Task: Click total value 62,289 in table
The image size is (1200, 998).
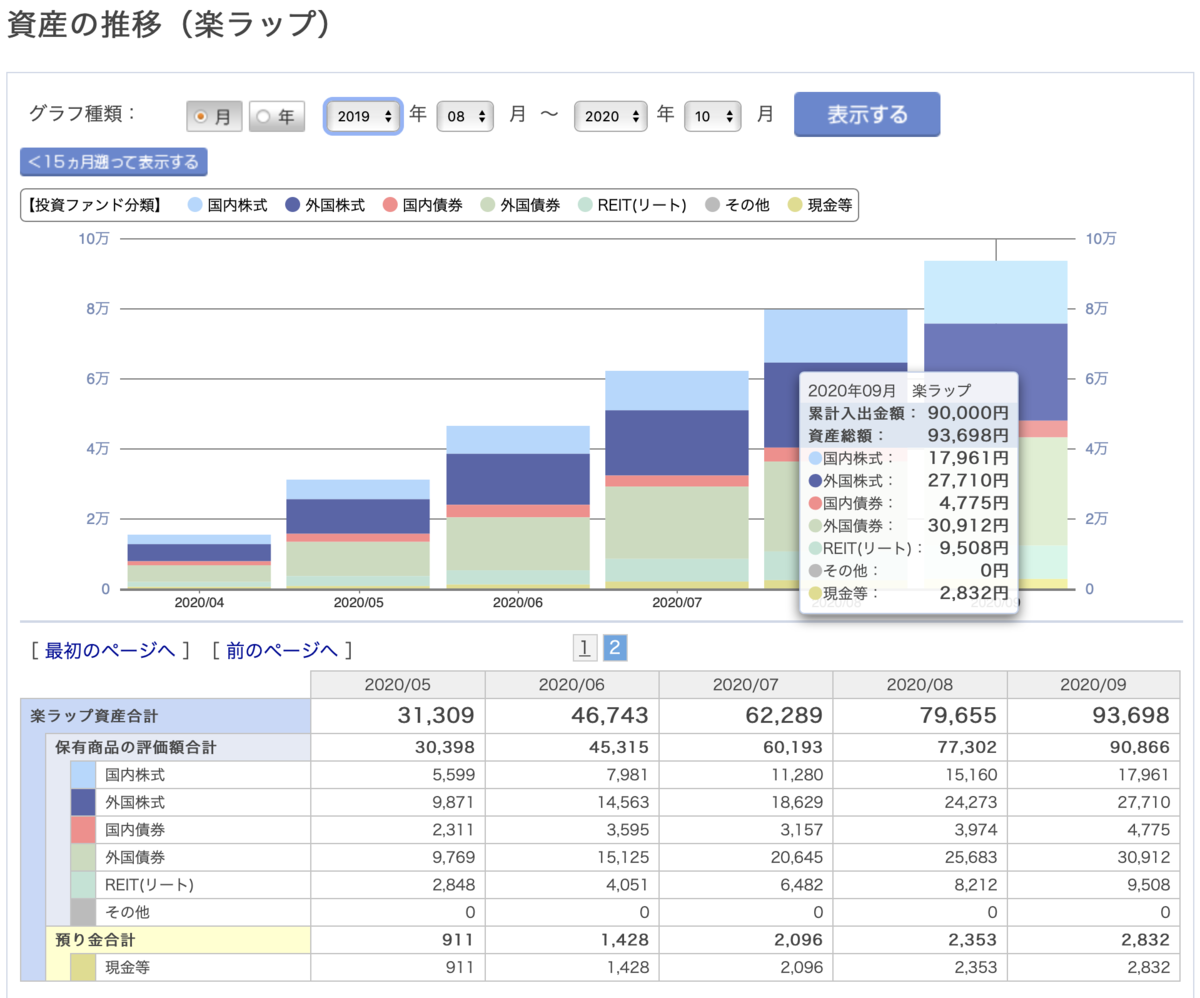Action: click(x=784, y=716)
